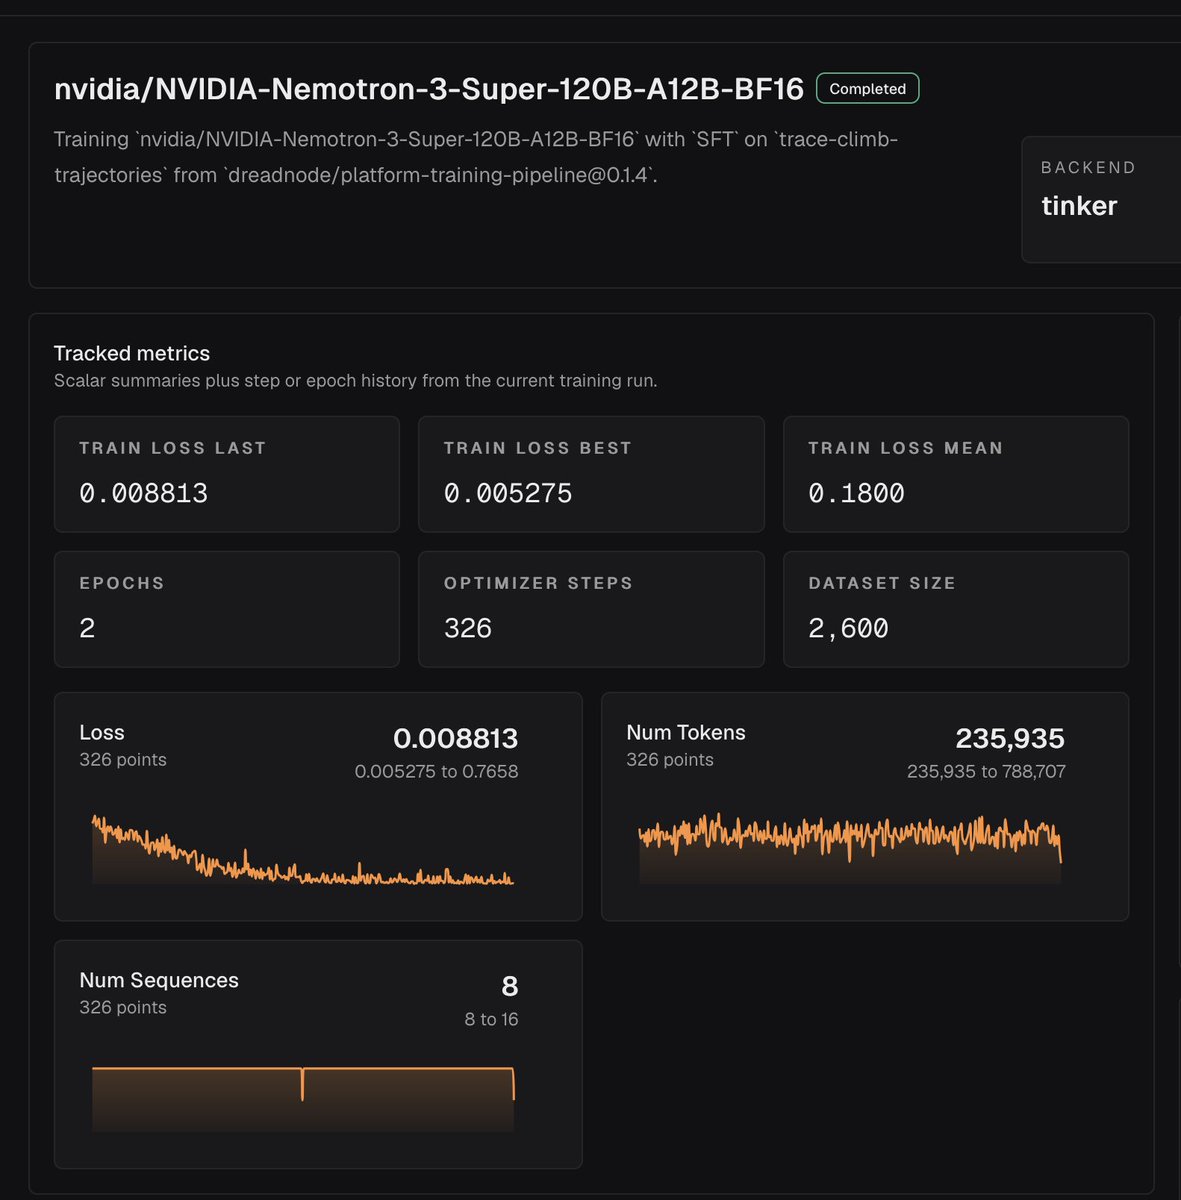Click the value 0.1800
The height and width of the screenshot is (1200, 1181).
pyautogui.click(x=856, y=493)
